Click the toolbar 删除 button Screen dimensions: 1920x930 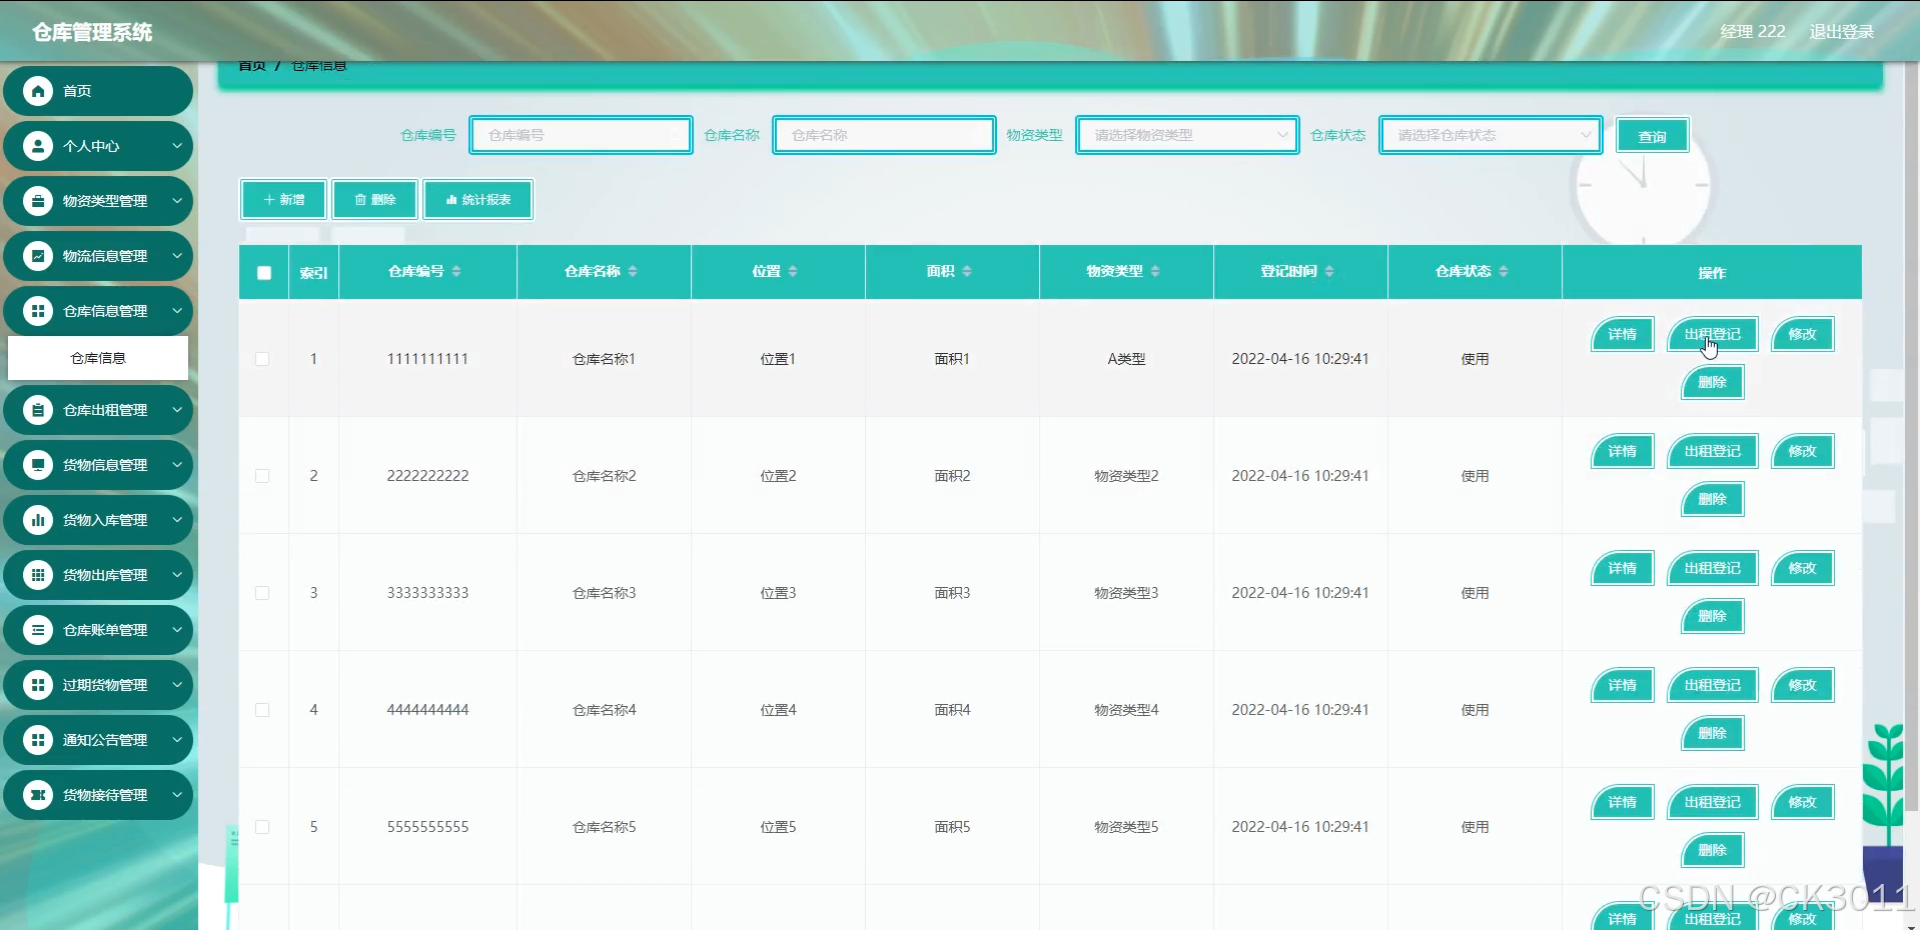coord(374,200)
